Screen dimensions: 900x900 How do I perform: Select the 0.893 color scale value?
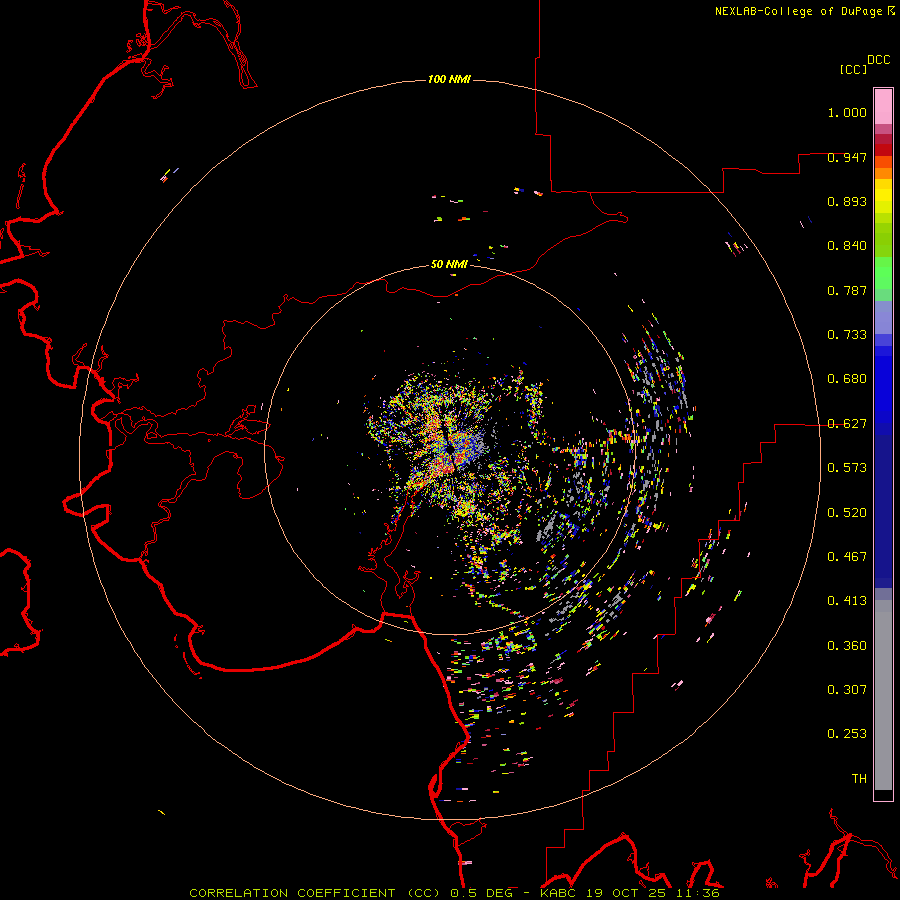point(847,201)
